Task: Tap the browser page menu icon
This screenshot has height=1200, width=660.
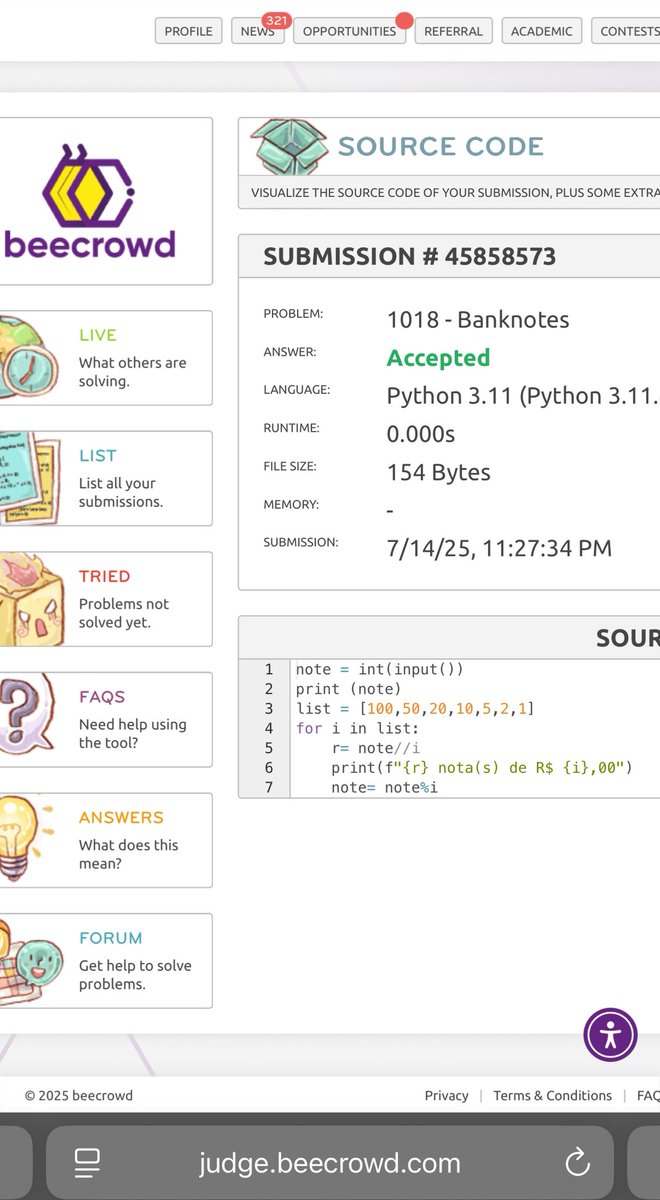Action: (88, 1162)
